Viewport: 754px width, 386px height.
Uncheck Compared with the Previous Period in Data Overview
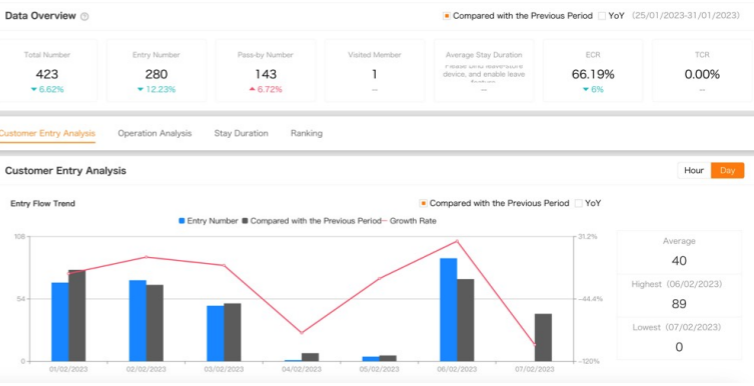click(446, 16)
